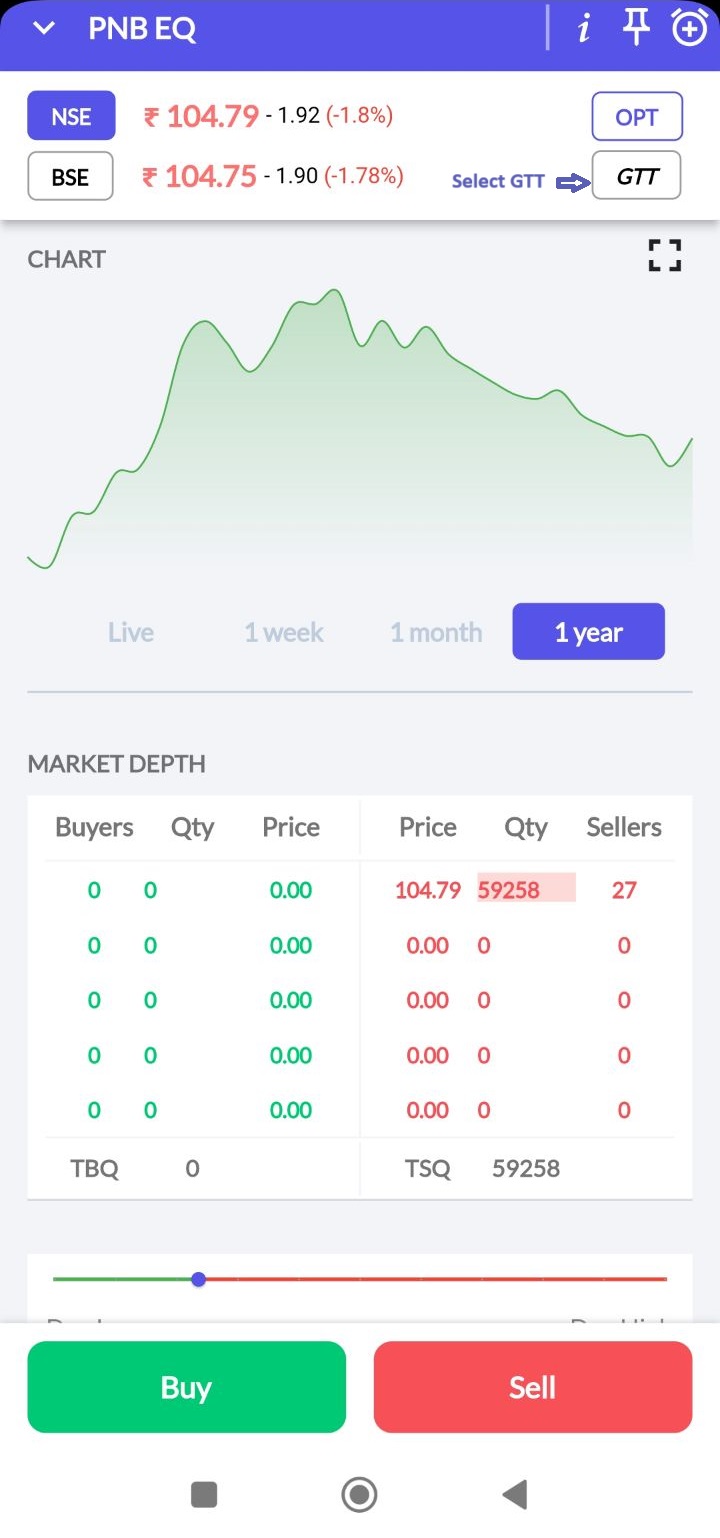Select the NSE exchange toggle
The width and height of the screenshot is (720, 1538).
(71, 116)
